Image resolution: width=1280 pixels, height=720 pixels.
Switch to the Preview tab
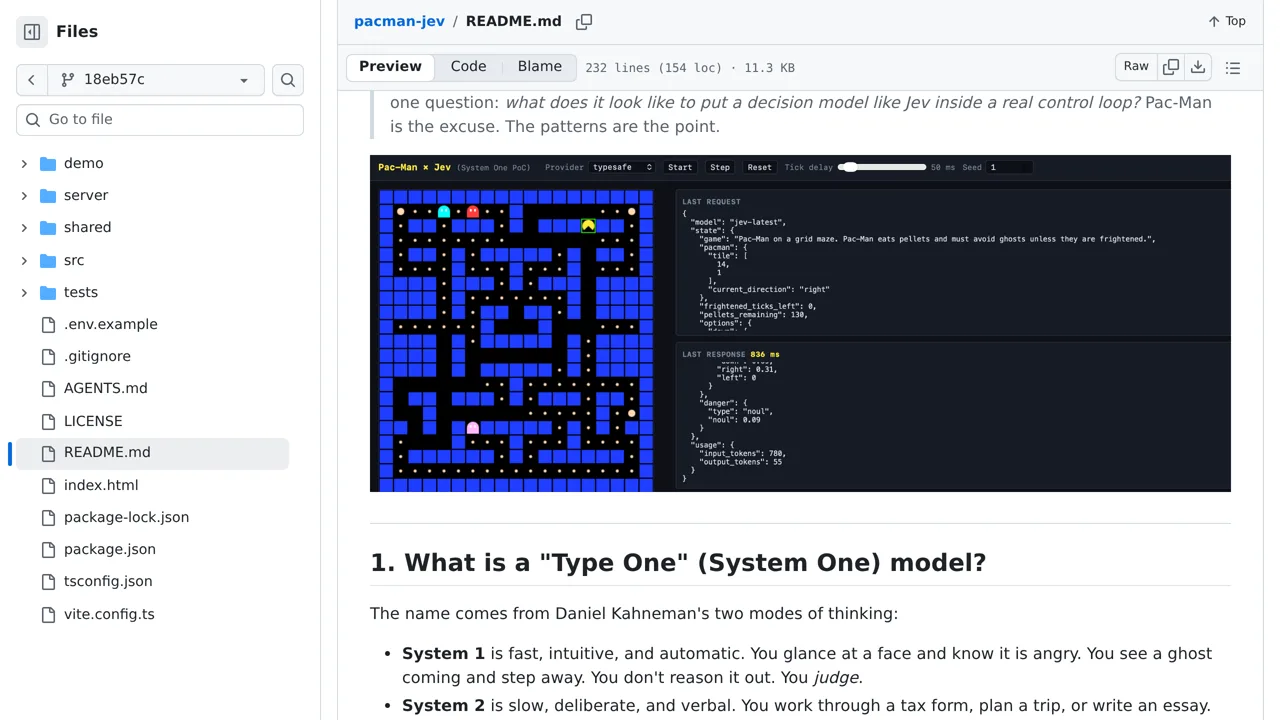[390, 67]
